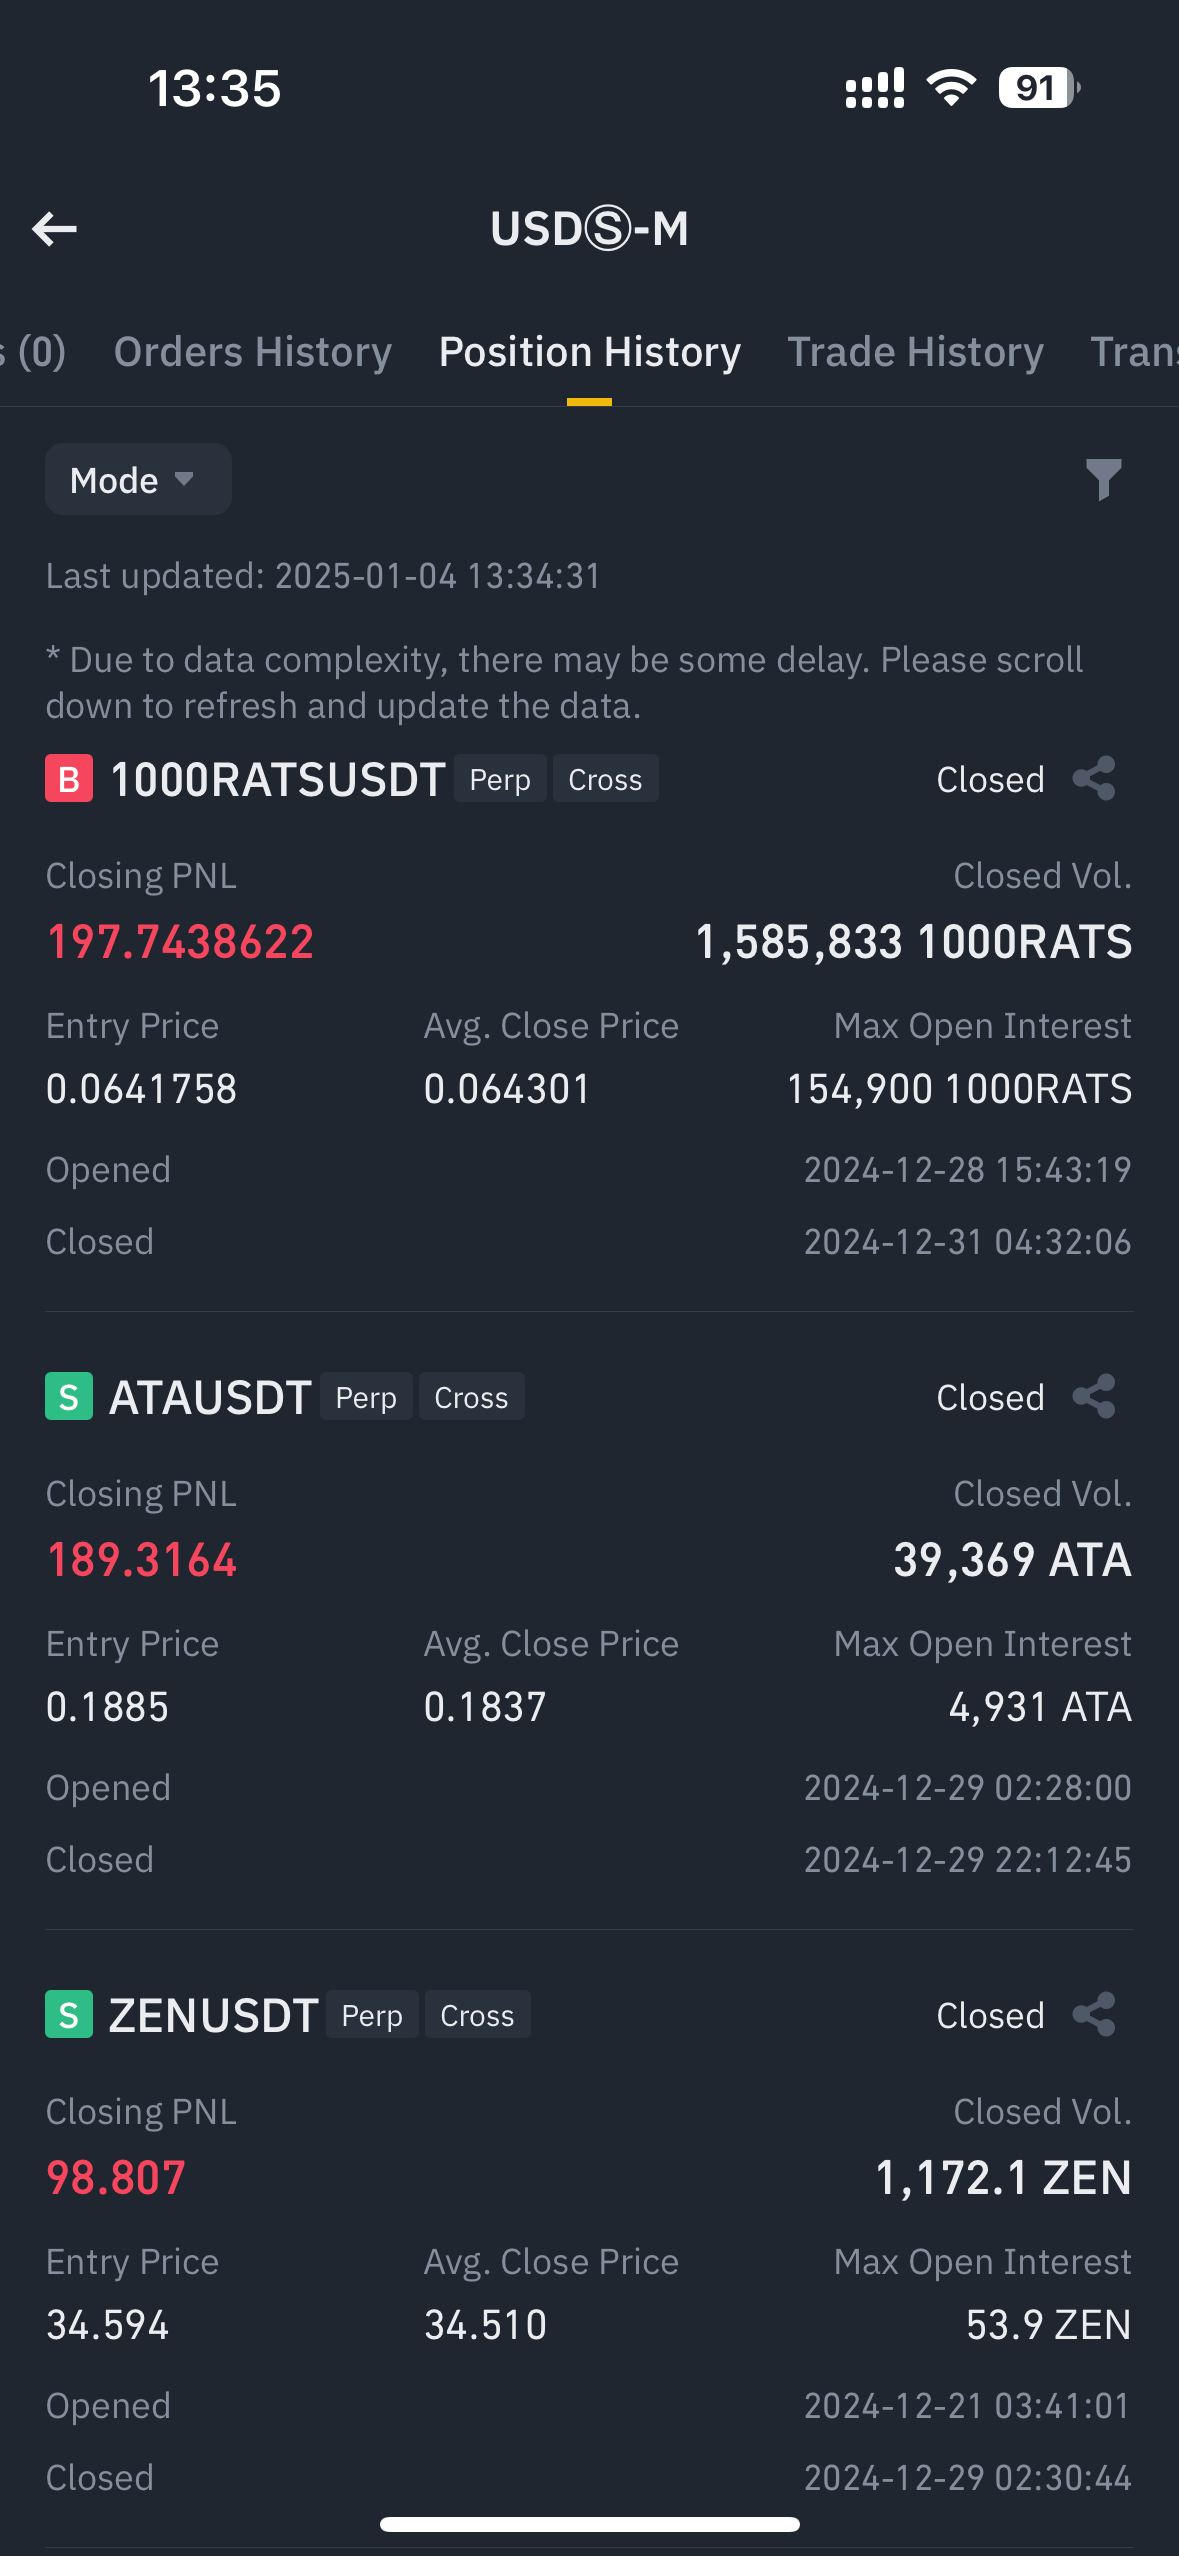The image size is (1179, 2556).
Task: Tap the home indicator bar at bottom
Action: [x=589, y=2524]
